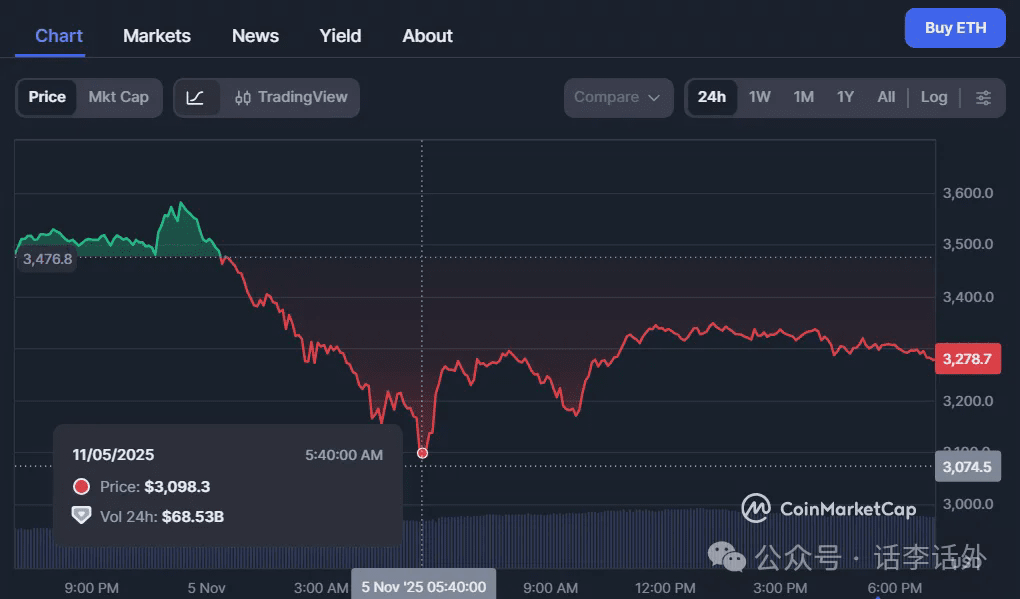Open chart settings sliders icon
This screenshot has height=599, width=1020.
pyautogui.click(x=983, y=98)
